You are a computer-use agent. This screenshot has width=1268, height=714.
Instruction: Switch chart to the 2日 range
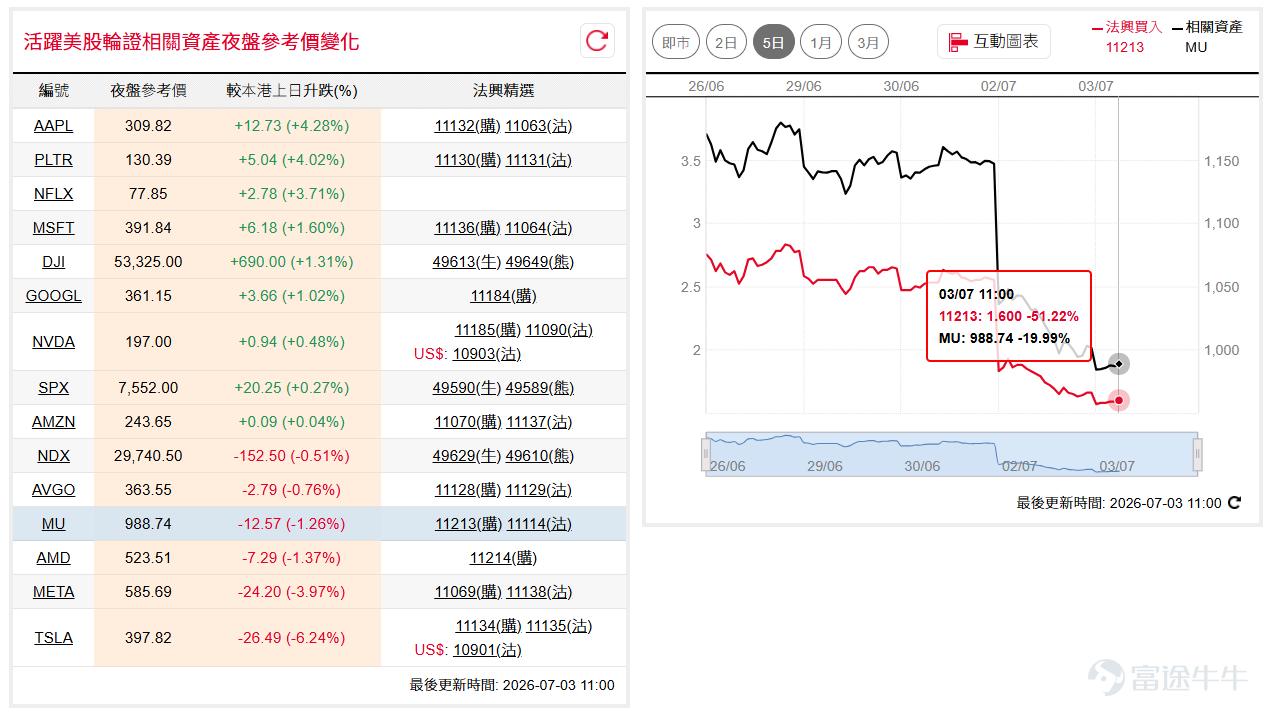[x=726, y=42]
